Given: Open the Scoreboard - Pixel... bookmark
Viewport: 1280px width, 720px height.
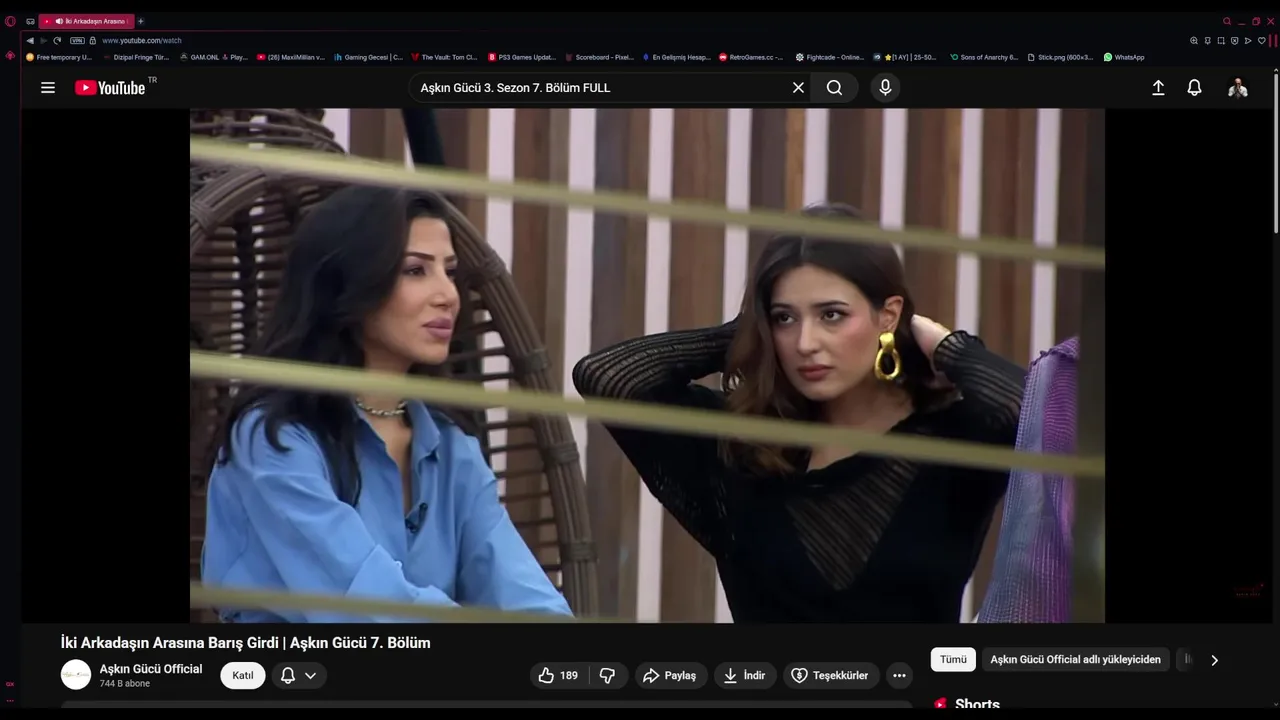Looking at the screenshot, I should tap(600, 57).
